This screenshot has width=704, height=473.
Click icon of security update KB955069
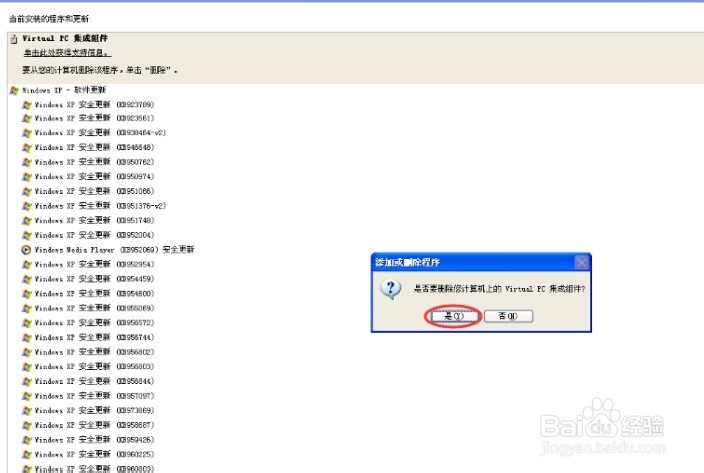point(27,308)
